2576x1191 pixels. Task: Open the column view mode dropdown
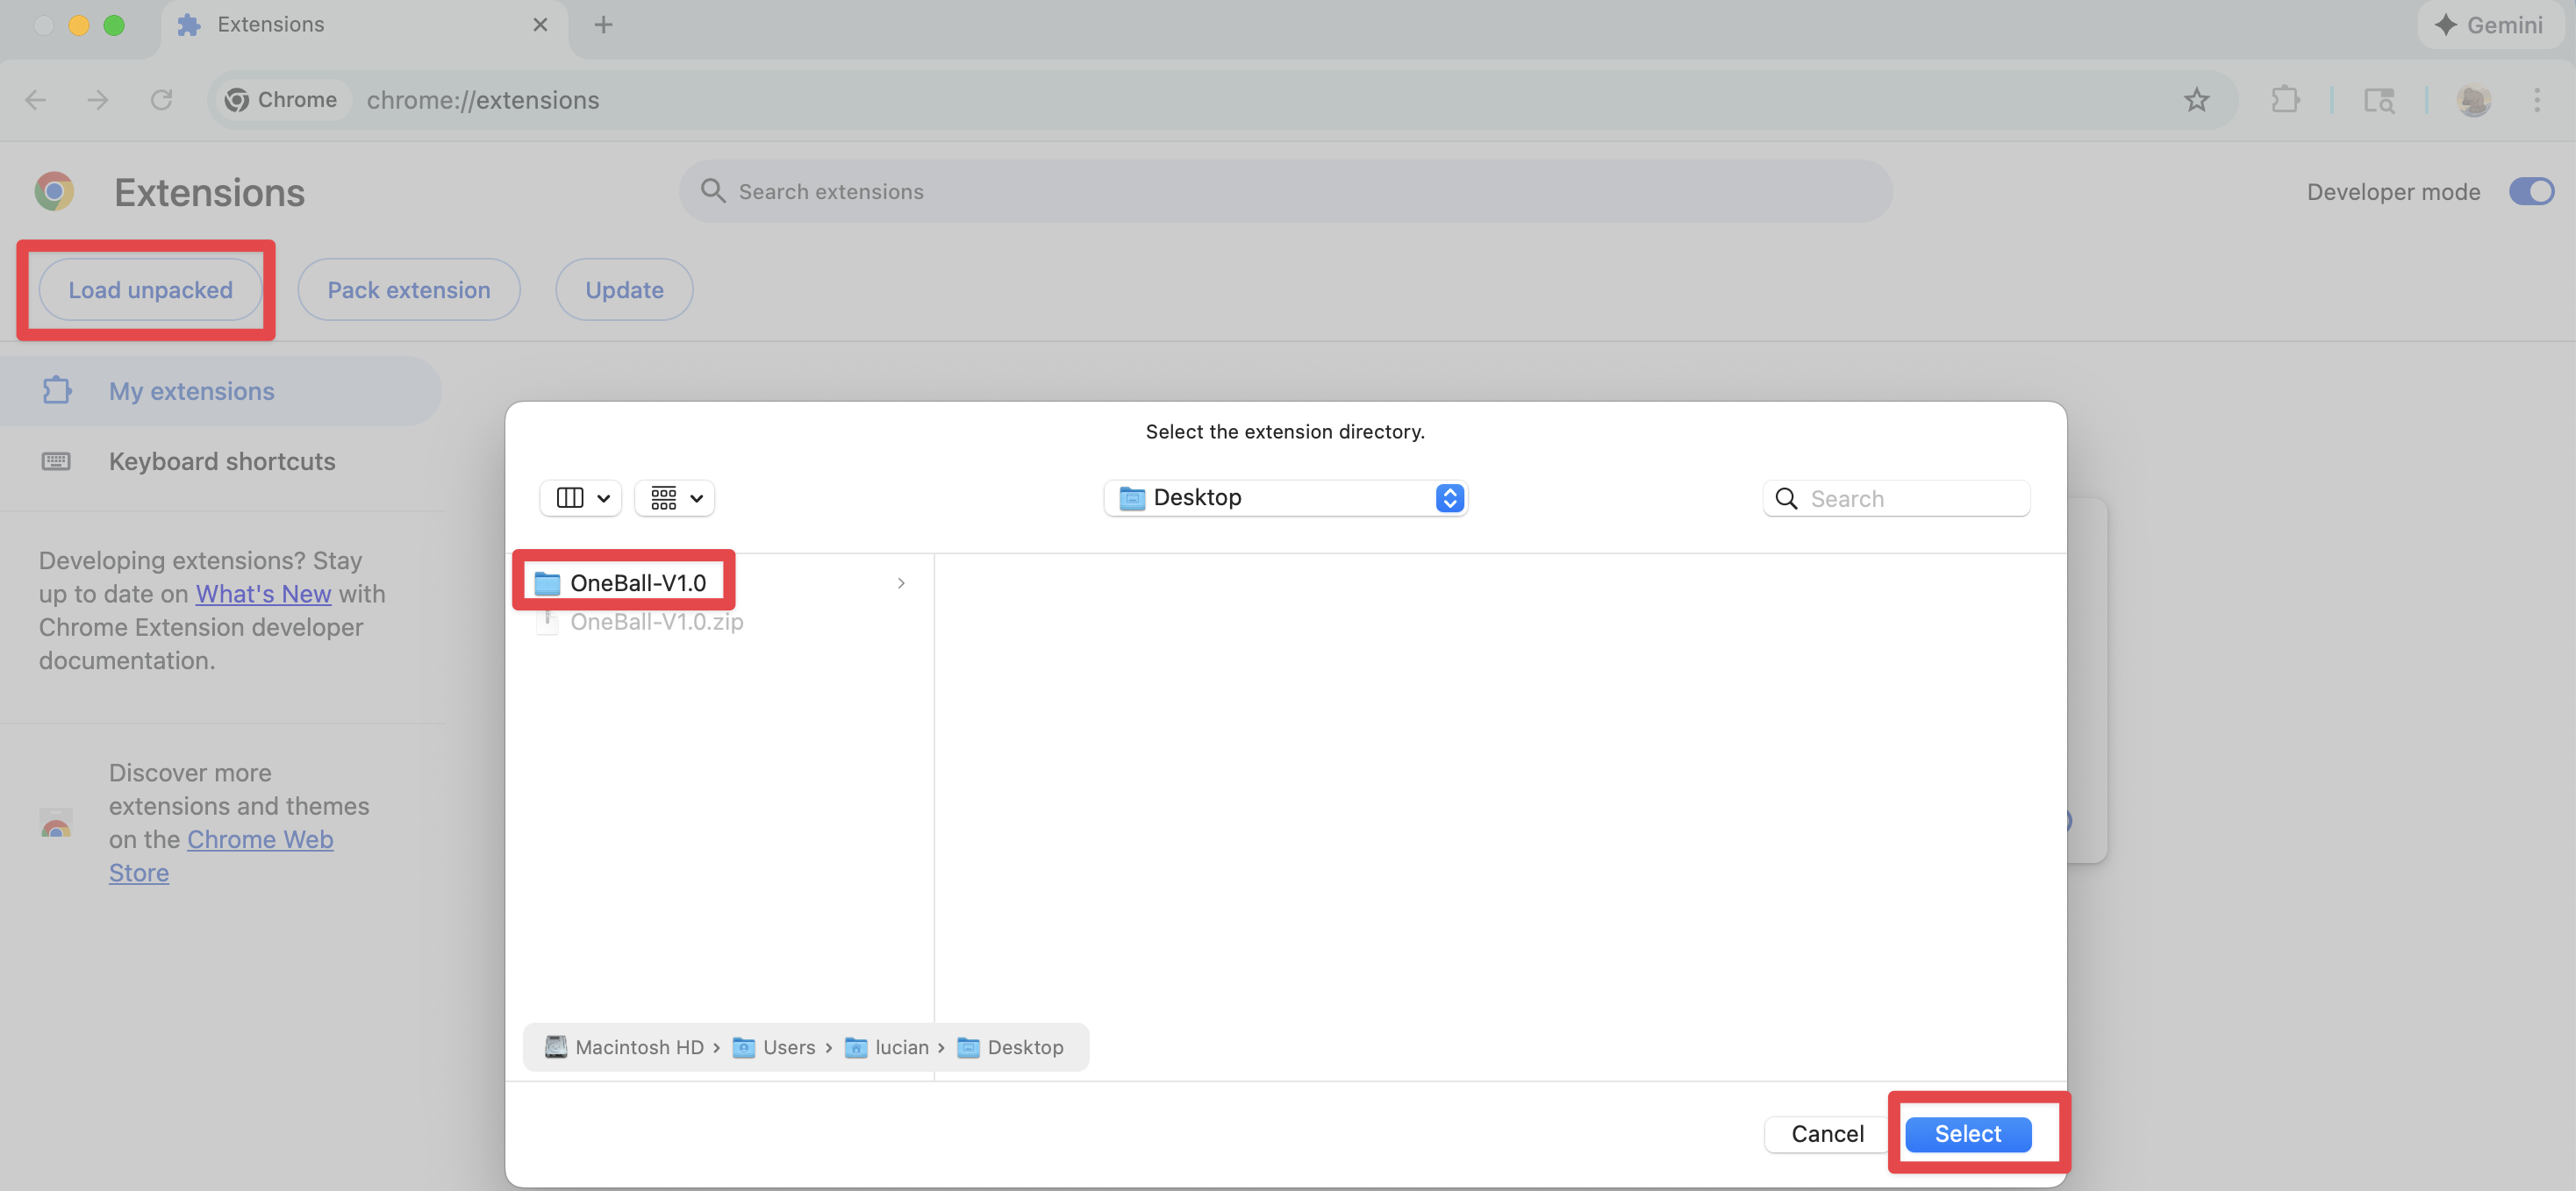[581, 498]
